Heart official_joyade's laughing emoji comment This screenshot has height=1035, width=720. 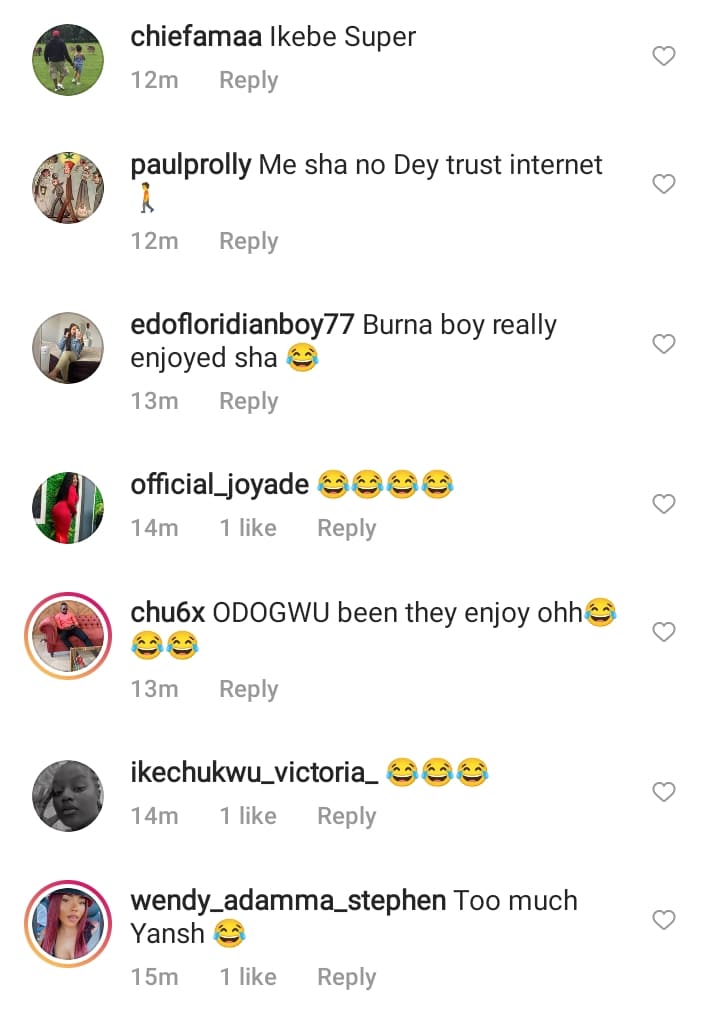(664, 504)
